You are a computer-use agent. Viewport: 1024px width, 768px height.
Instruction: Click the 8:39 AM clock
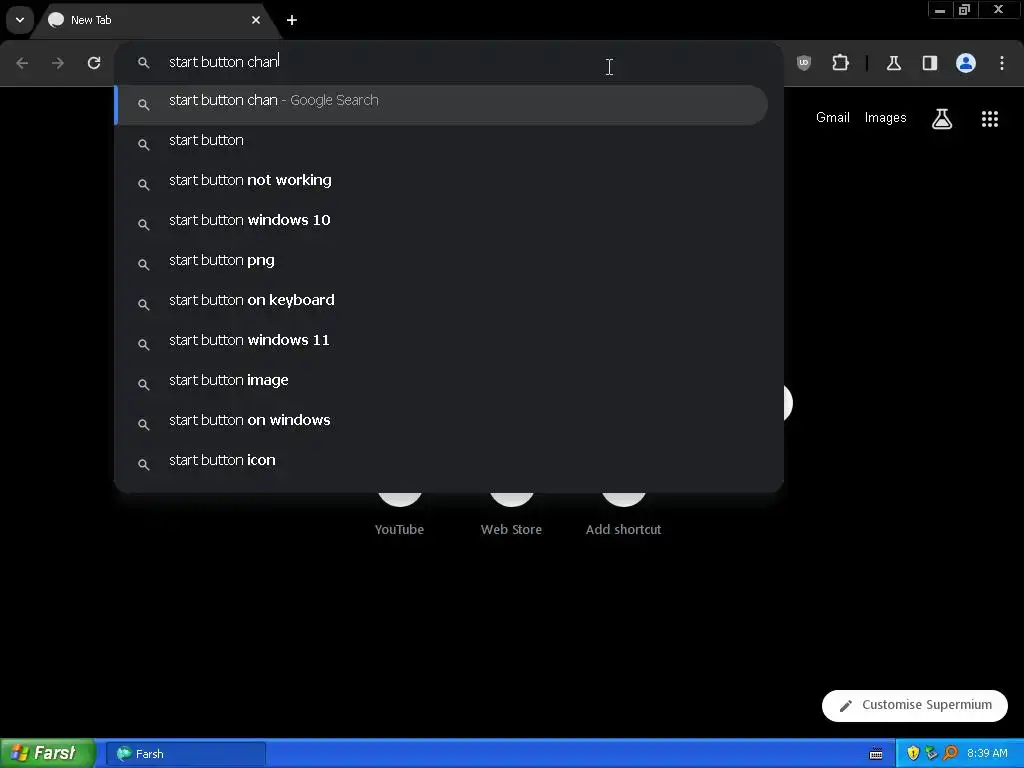987,753
